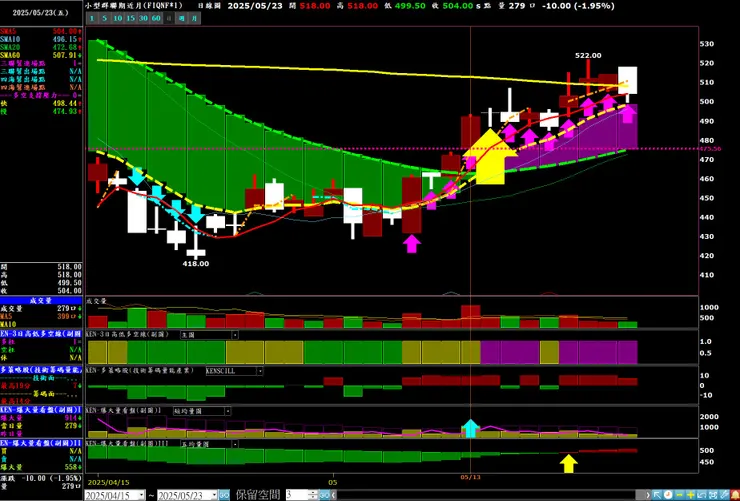Adjust the reserve space spinner arrows
The width and height of the screenshot is (740, 501).
[314, 495]
